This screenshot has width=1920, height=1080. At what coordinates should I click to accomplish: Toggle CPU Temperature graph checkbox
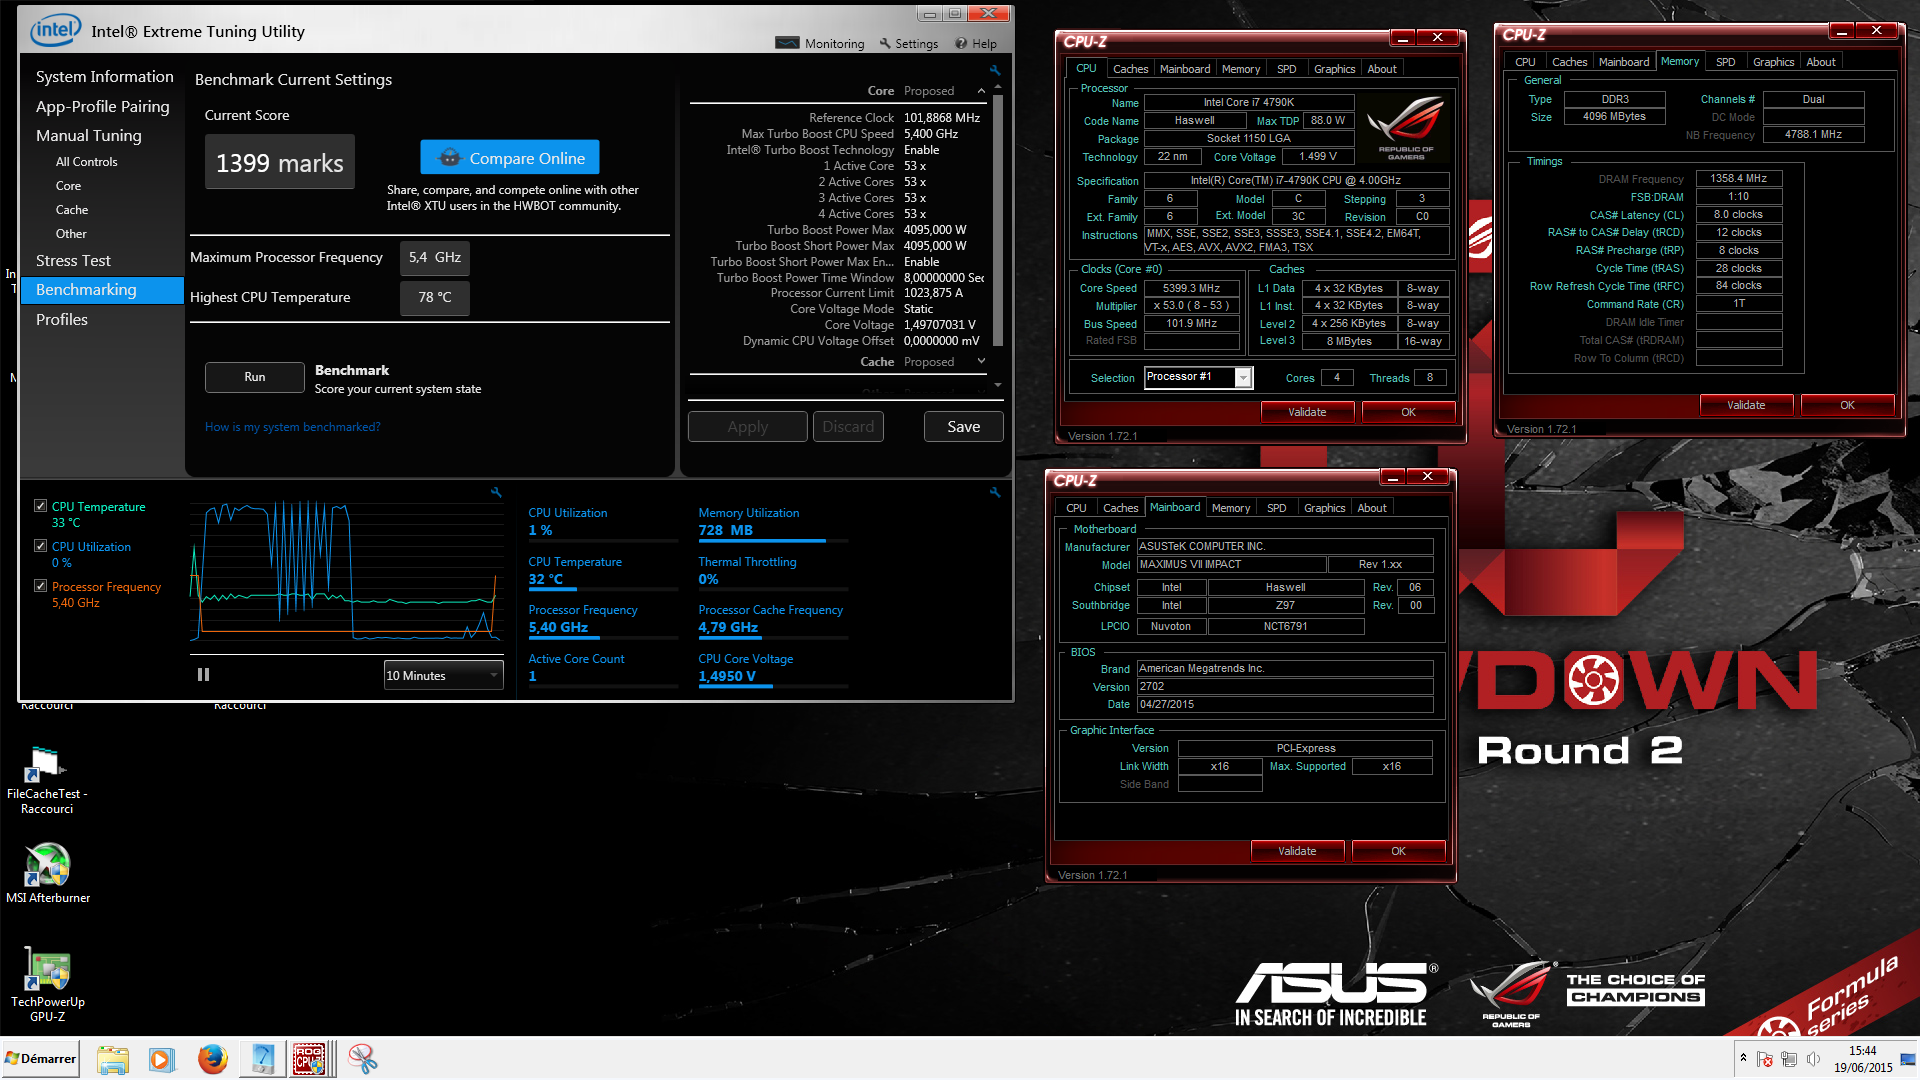click(x=40, y=506)
